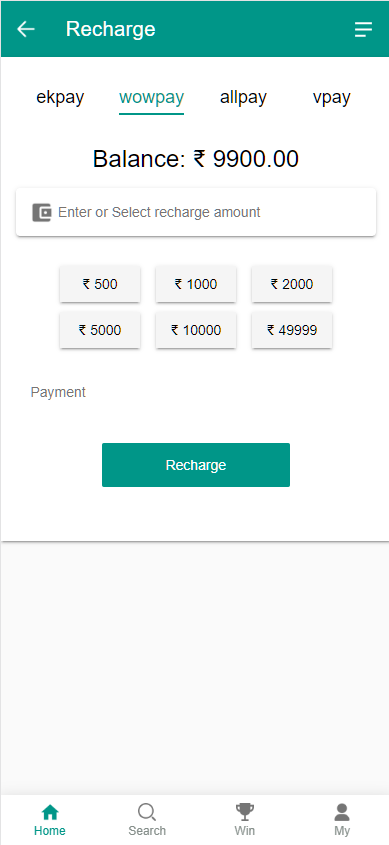Select the ₹ 49999 amount button
This screenshot has width=389, height=845.
click(292, 330)
